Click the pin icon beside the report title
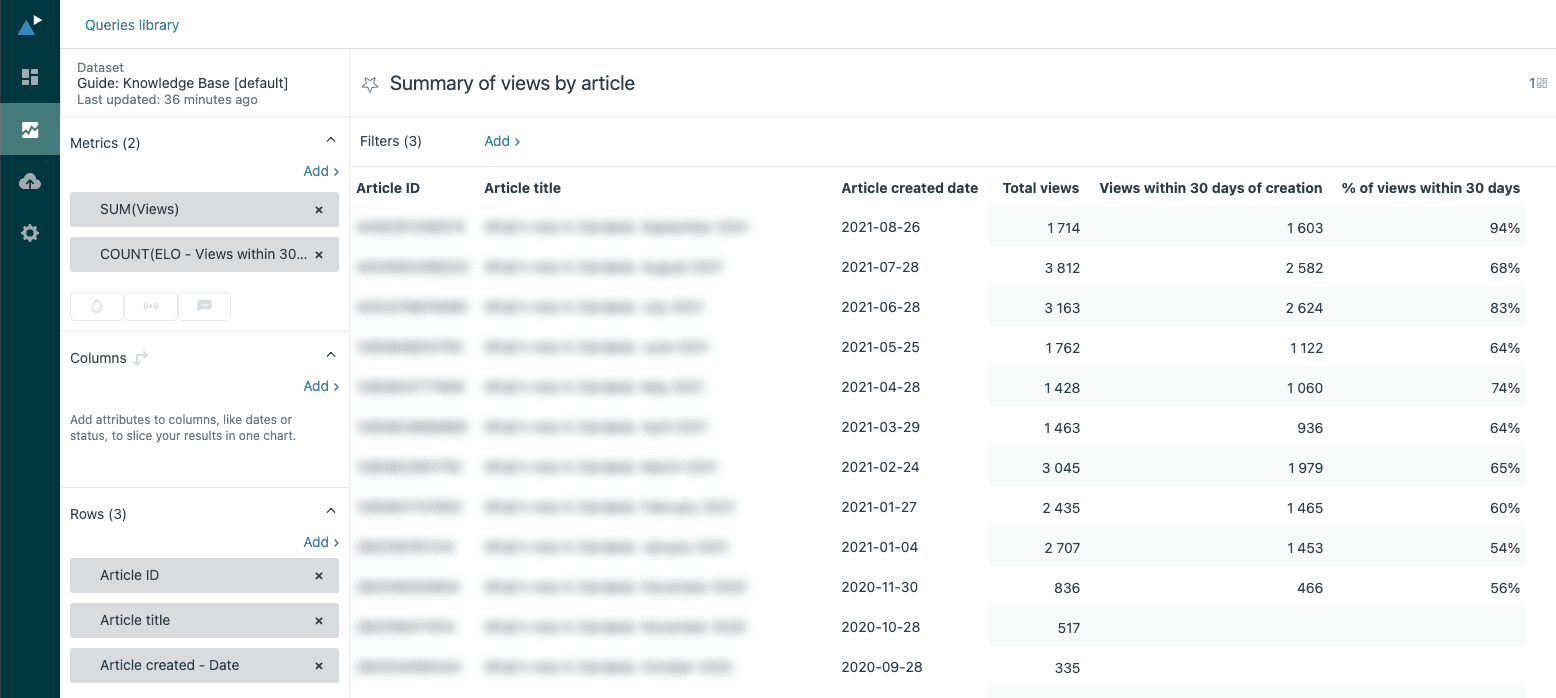 pyautogui.click(x=370, y=84)
